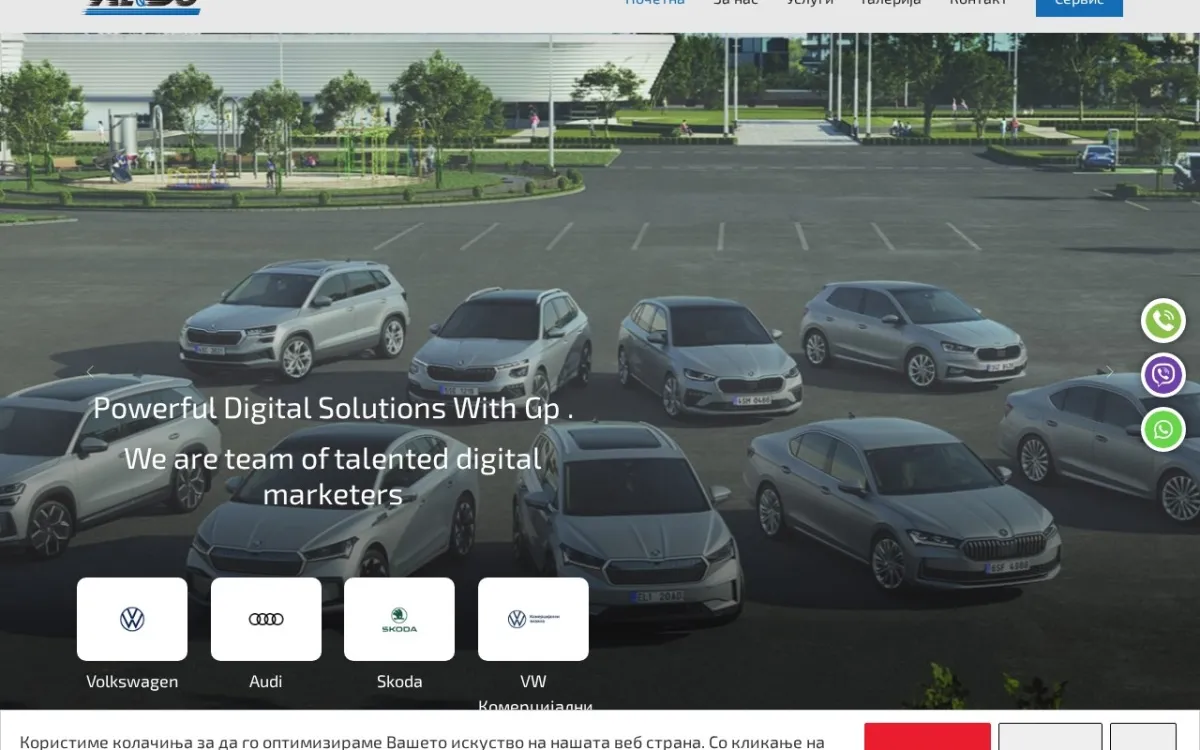
Task: Choose the Audi four-rings logo card
Action: point(266,619)
